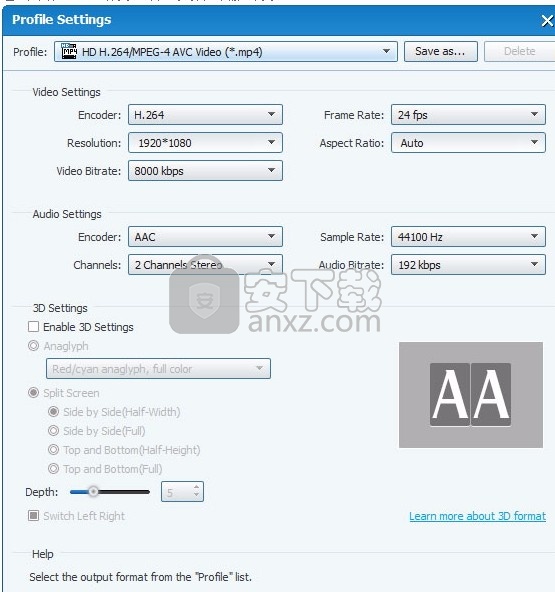Open the Resolution 1920*1080 dropdown
This screenshot has width=555, height=592.
point(205,142)
